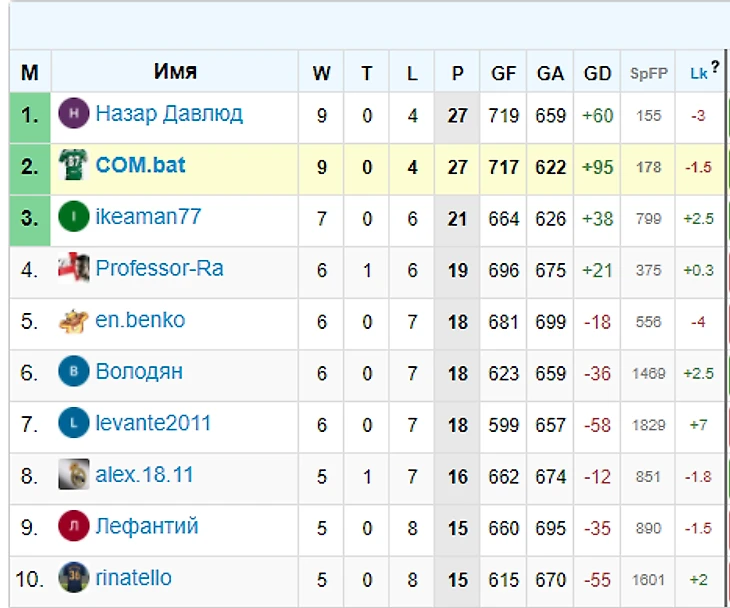Click Professor-Ra's flag avatar icon
The image size is (730, 608).
[x=72, y=269]
